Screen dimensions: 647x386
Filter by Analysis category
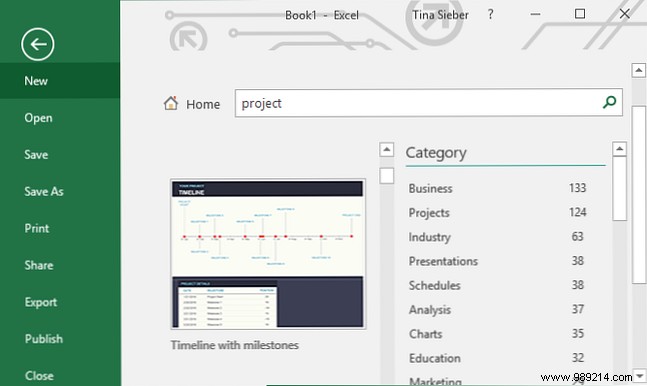[x=497, y=309]
